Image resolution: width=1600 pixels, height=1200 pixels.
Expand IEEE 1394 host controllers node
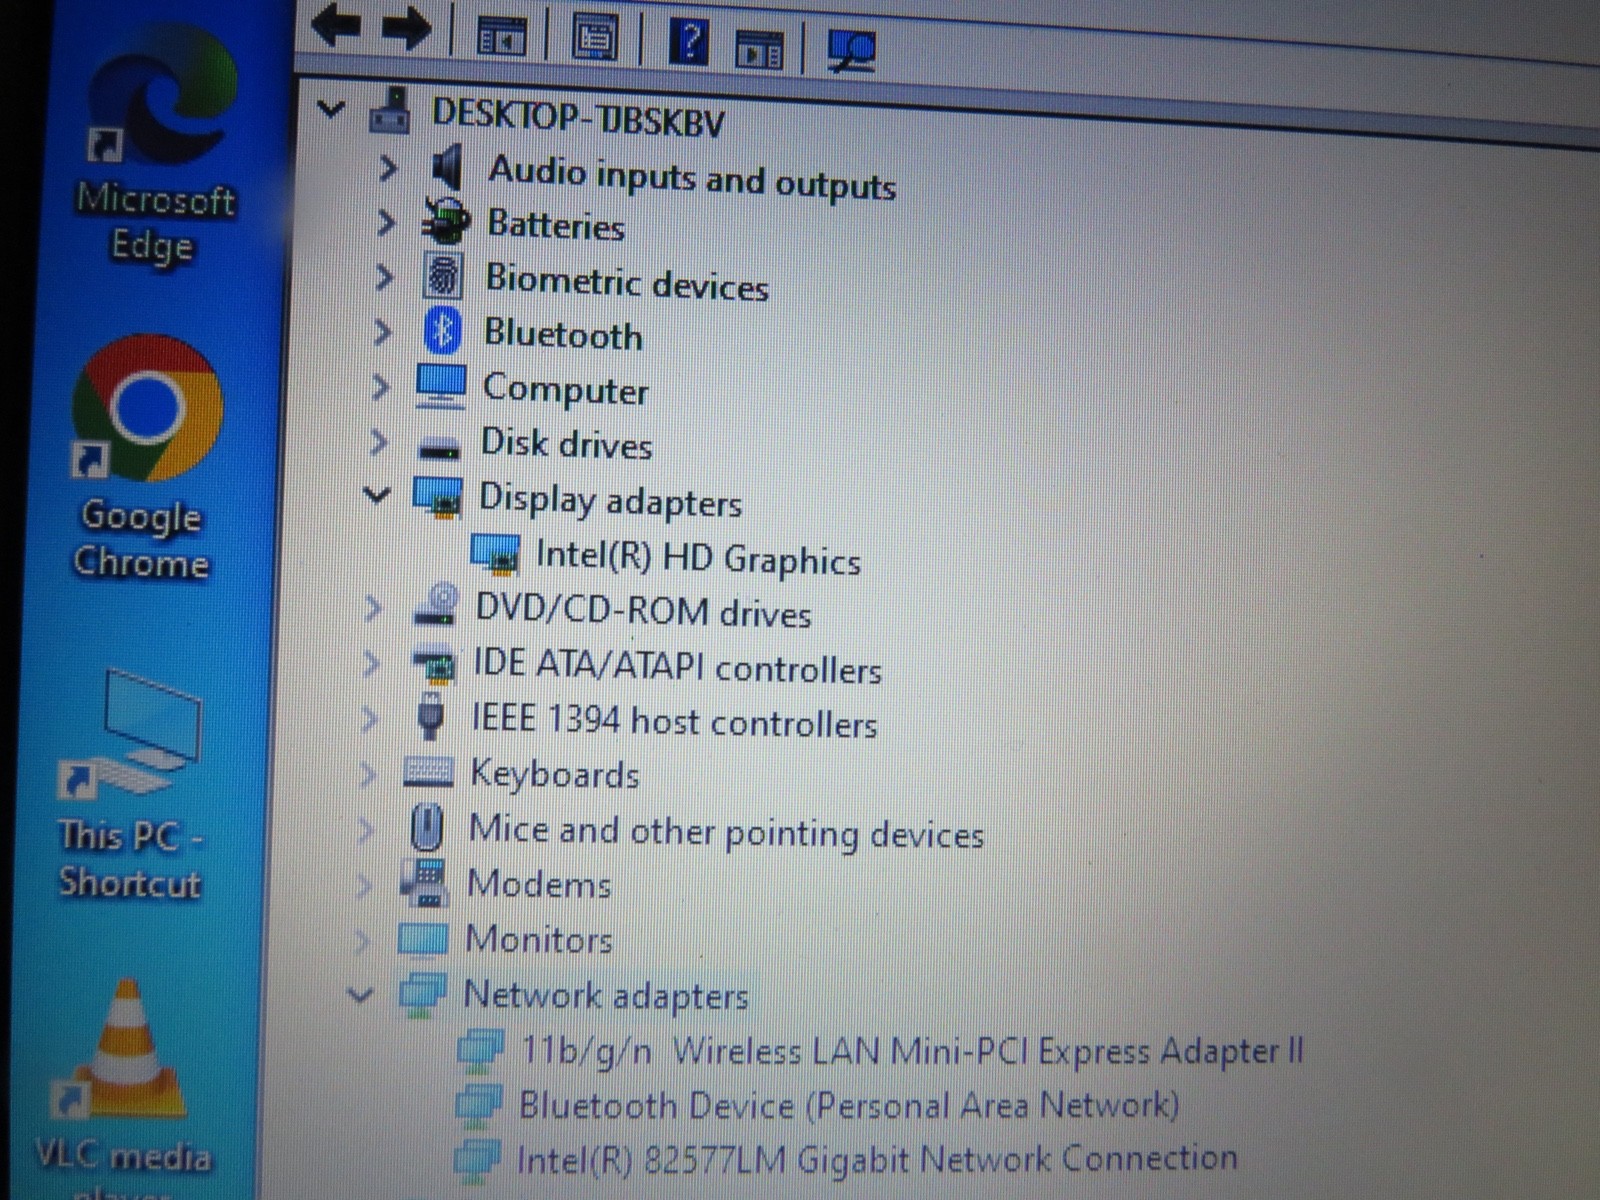point(369,717)
